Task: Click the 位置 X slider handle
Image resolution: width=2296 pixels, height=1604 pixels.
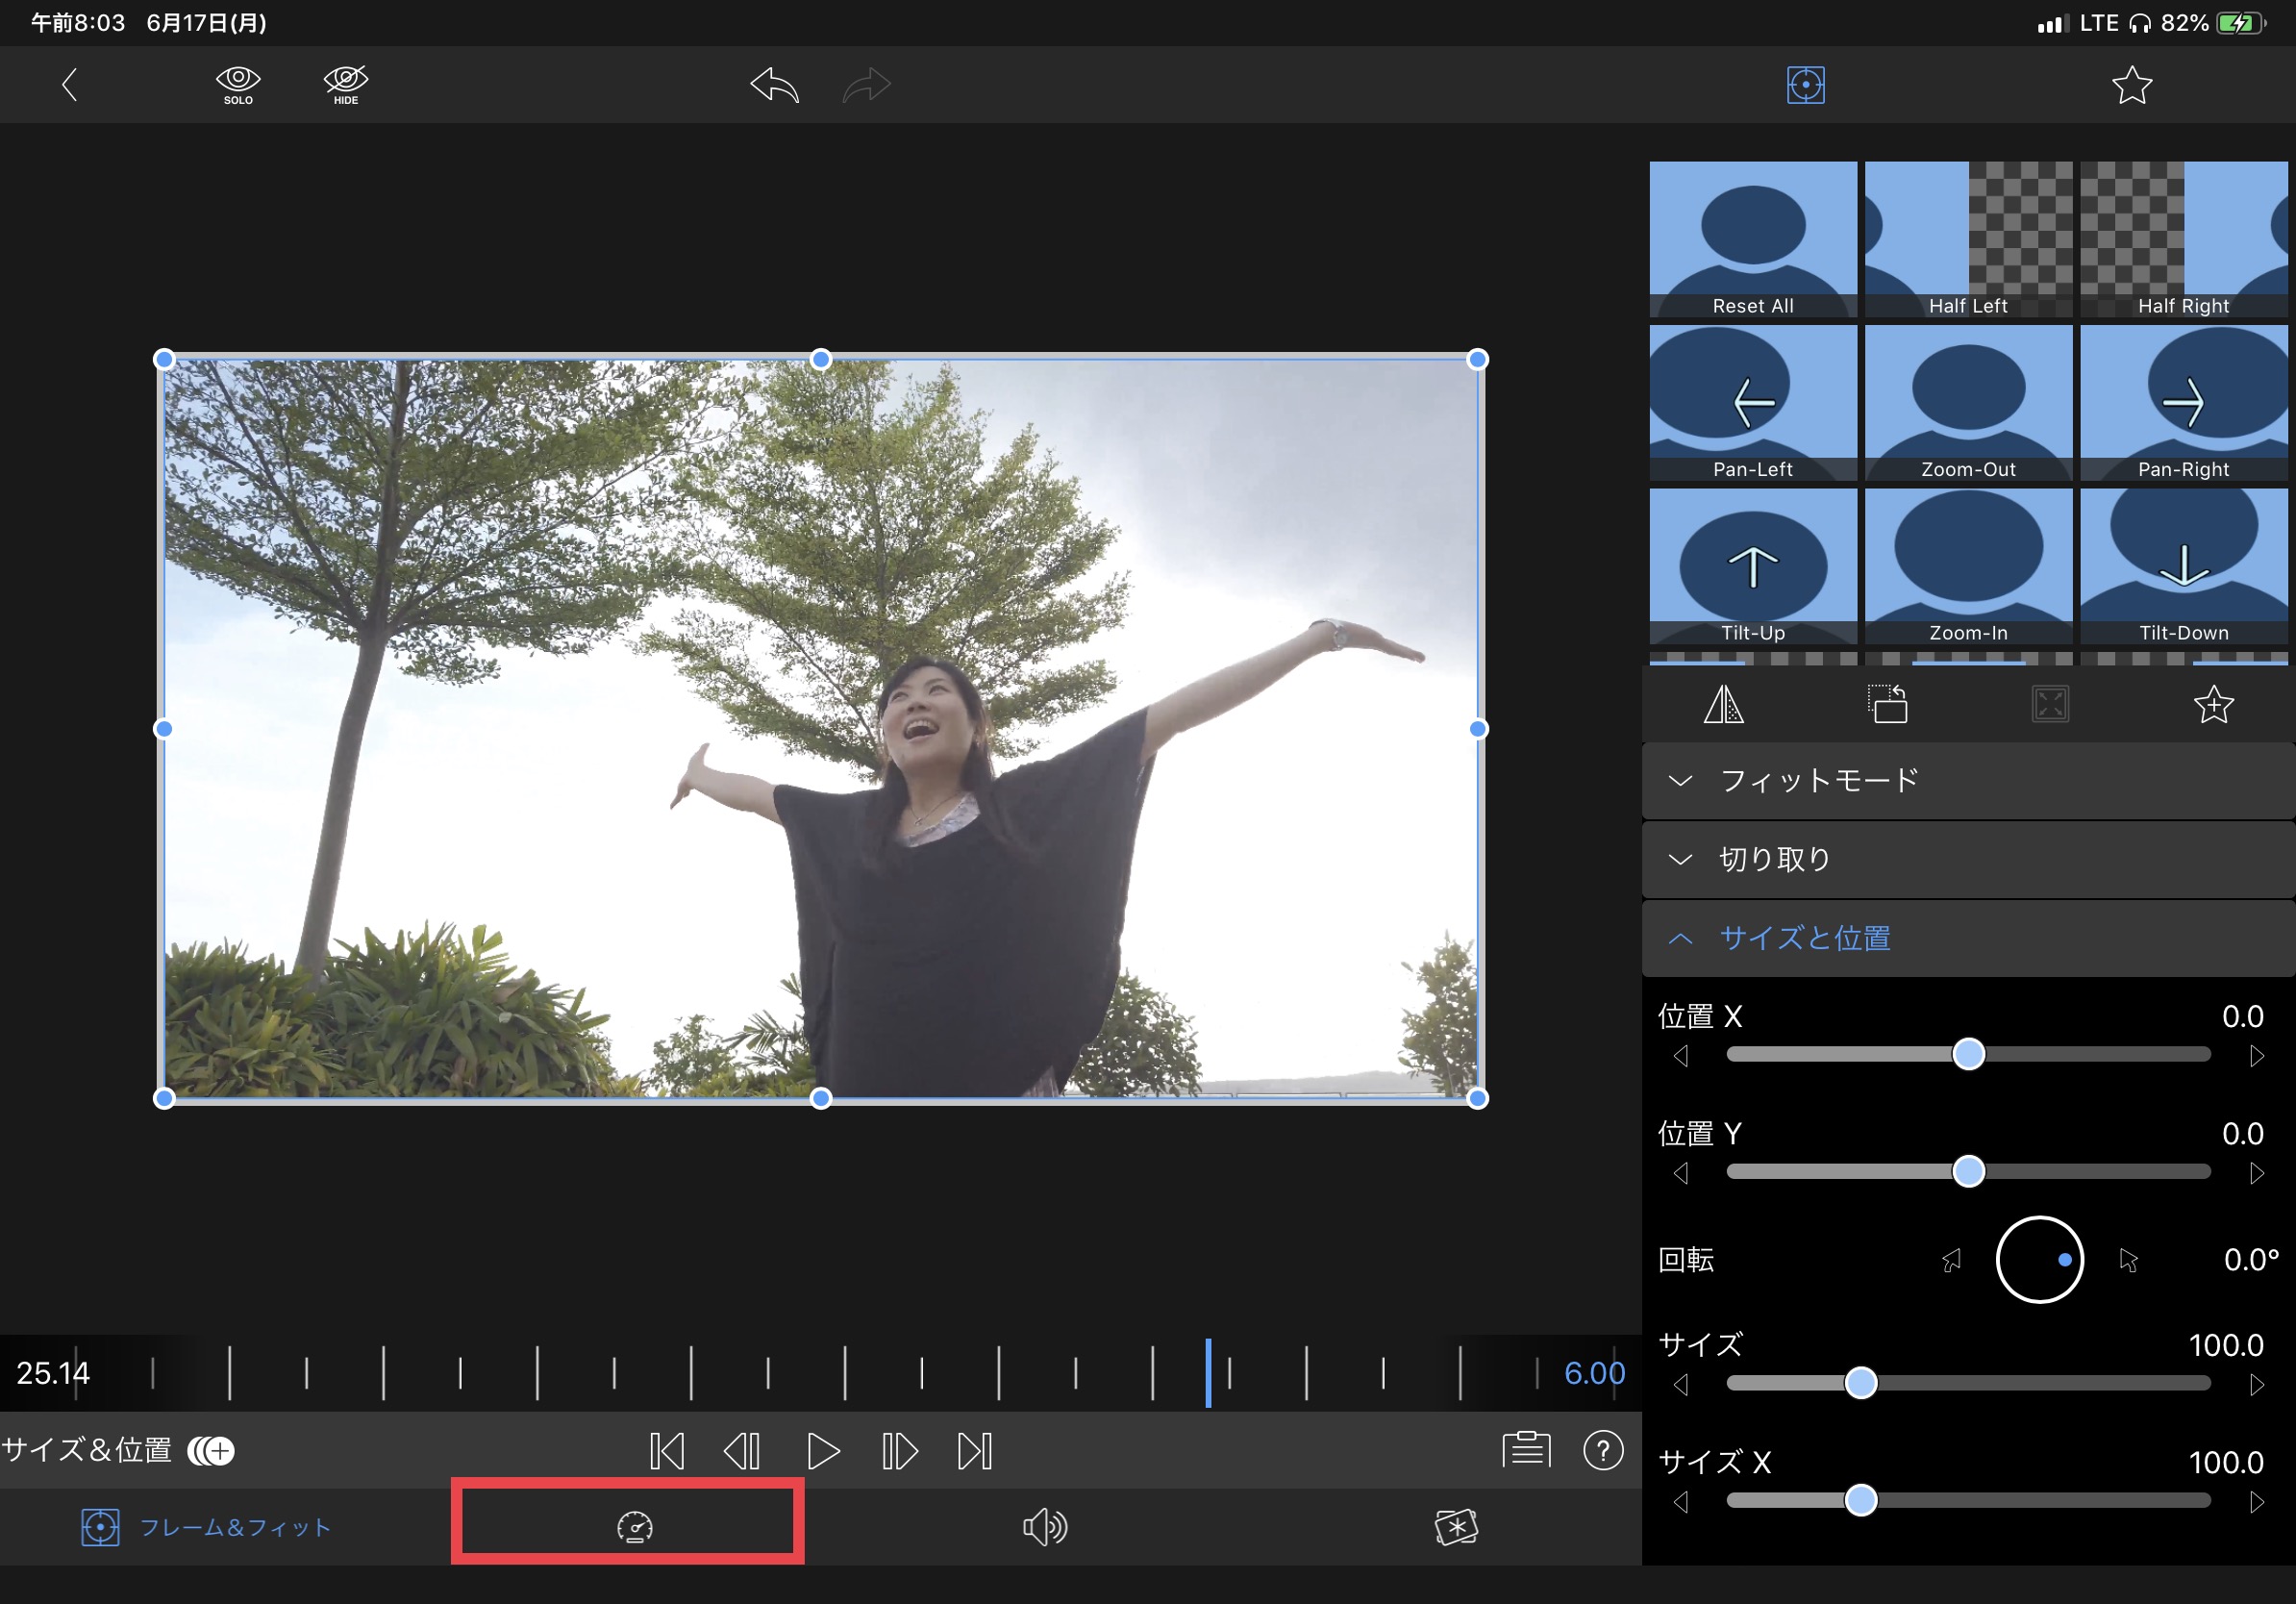Action: pyautogui.click(x=1968, y=1055)
